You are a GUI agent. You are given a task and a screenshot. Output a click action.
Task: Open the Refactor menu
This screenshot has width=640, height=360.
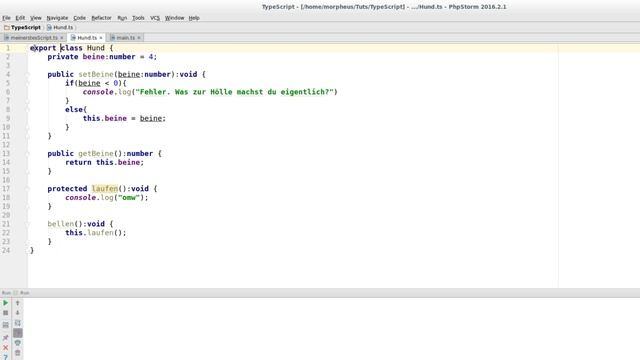click(101, 18)
